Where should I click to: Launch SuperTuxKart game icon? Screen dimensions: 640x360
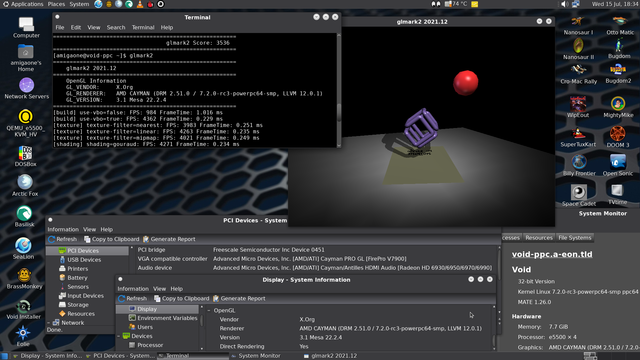point(578,137)
